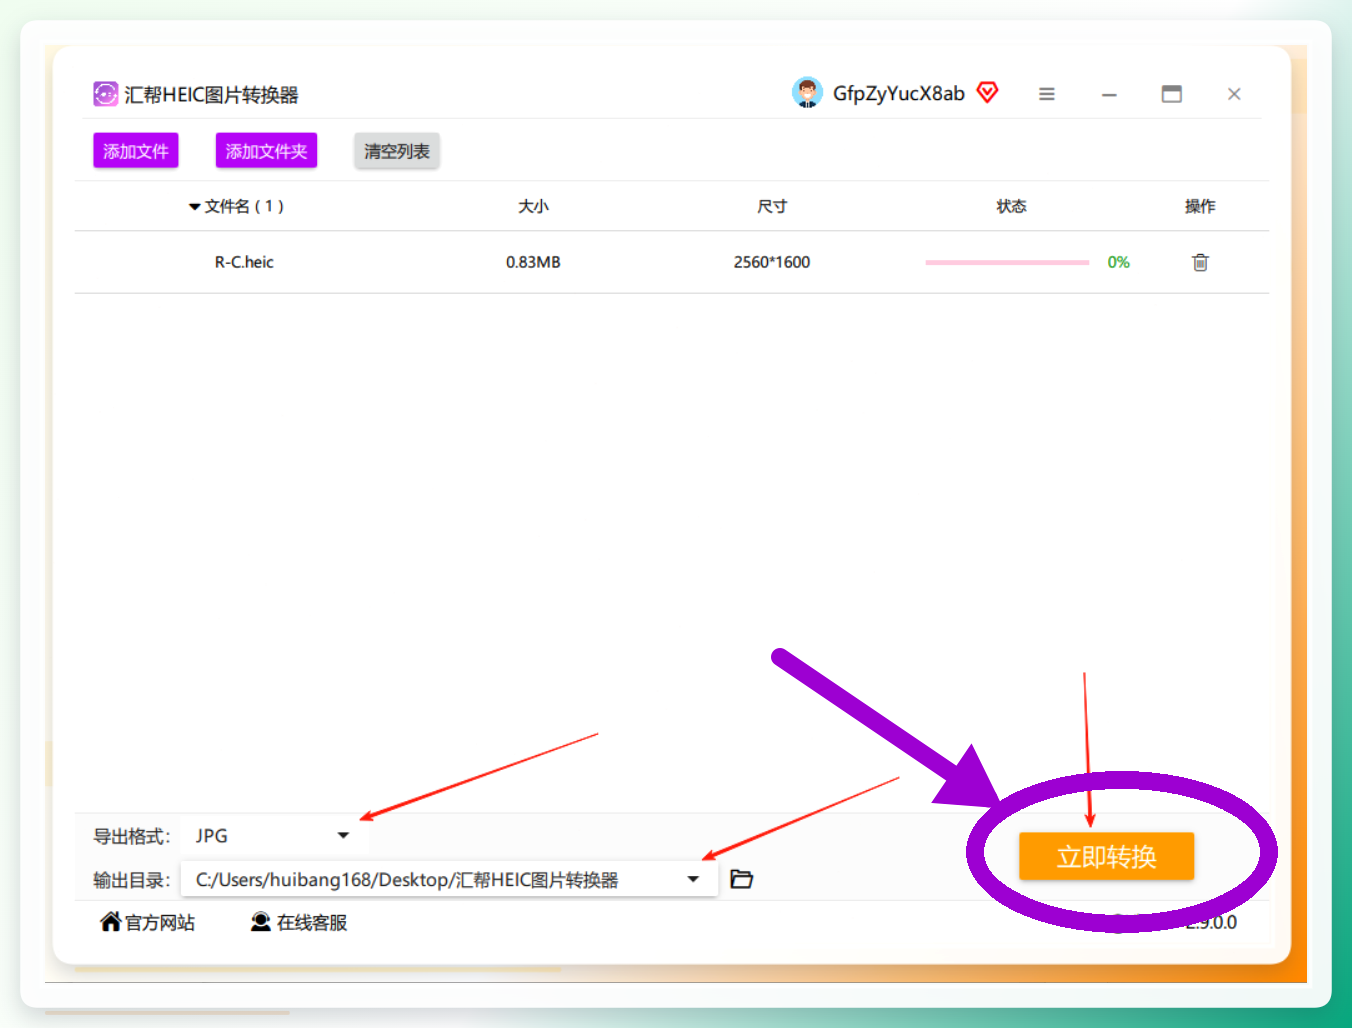The width and height of the screenshot is (1352, 1028).
Task: Click the HEIC converter app logo icon
Action: click(105, 94)
